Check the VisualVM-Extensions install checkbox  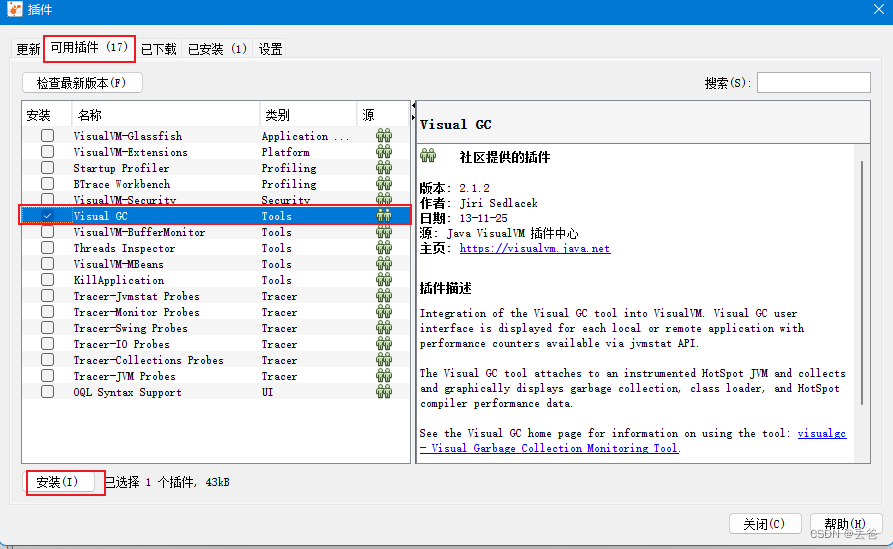[x=47, y=151]
